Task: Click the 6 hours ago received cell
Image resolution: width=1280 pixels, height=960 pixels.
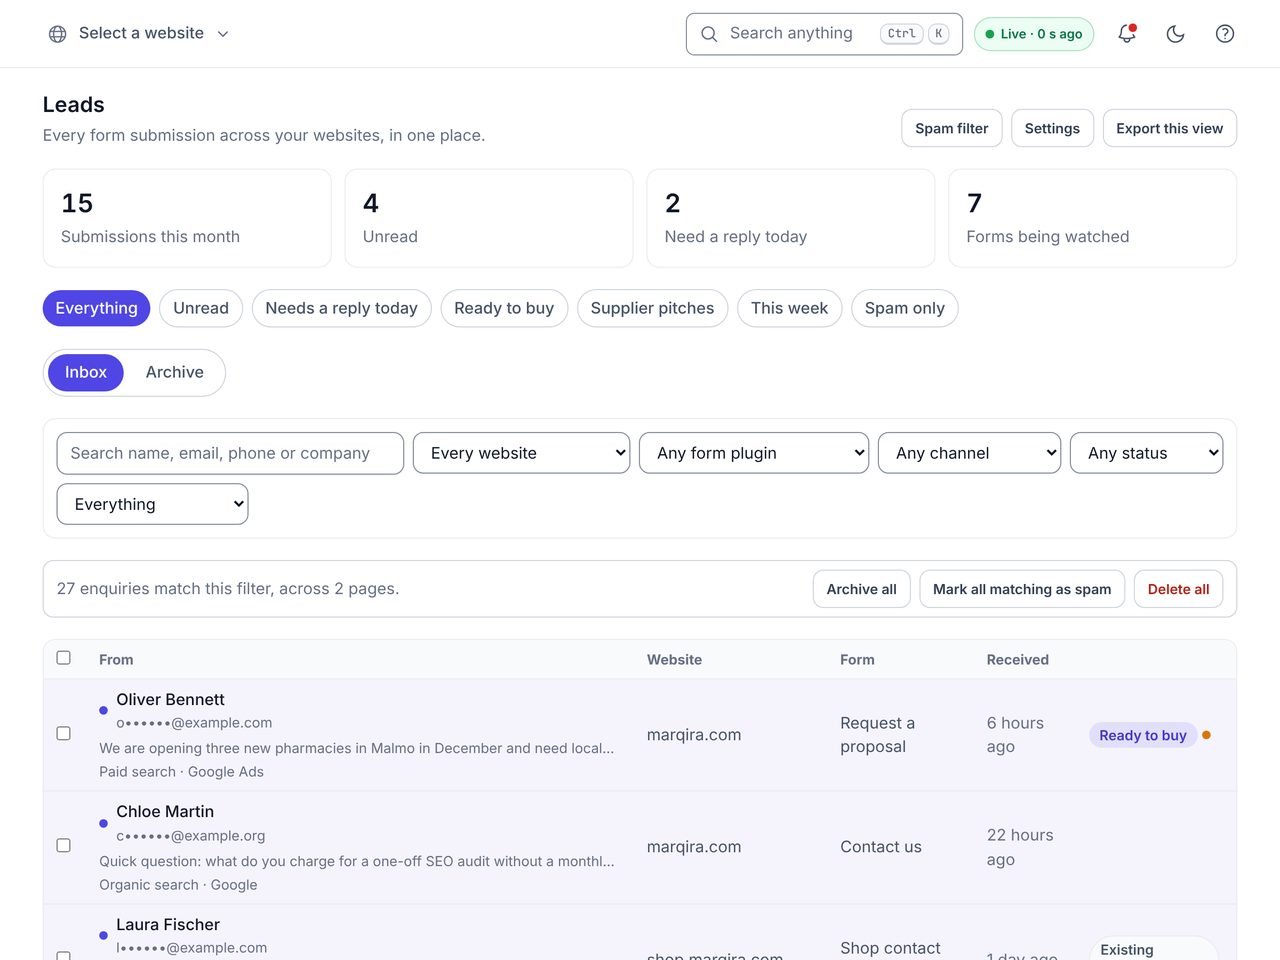Action: point(1015,734)
